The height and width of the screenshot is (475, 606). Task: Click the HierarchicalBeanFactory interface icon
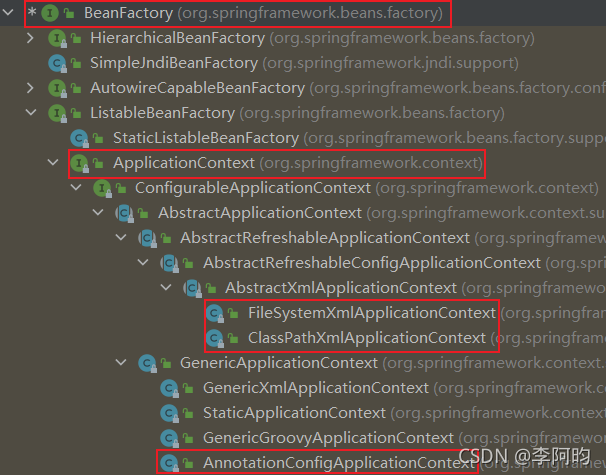(x=57, y=38)
